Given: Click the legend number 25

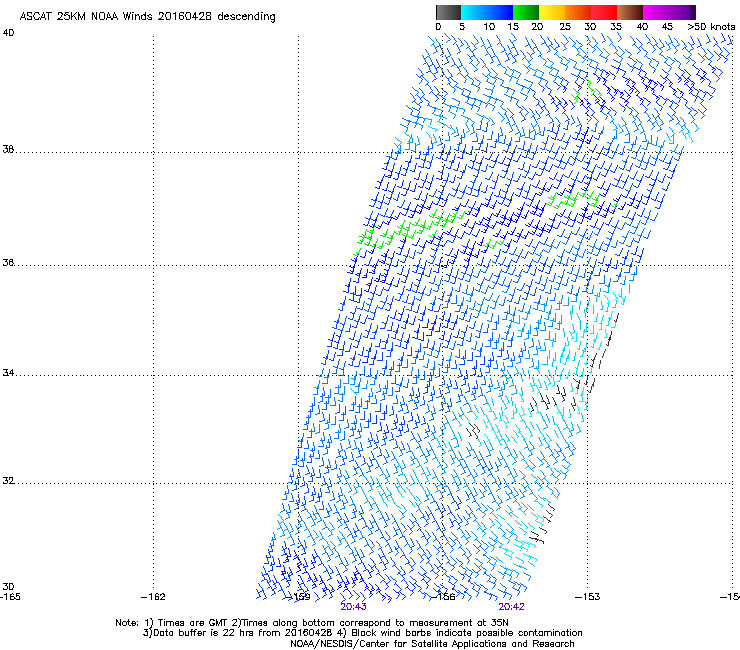Looking at the screenshot, I should pyautogui.click(x=565, y=27).
